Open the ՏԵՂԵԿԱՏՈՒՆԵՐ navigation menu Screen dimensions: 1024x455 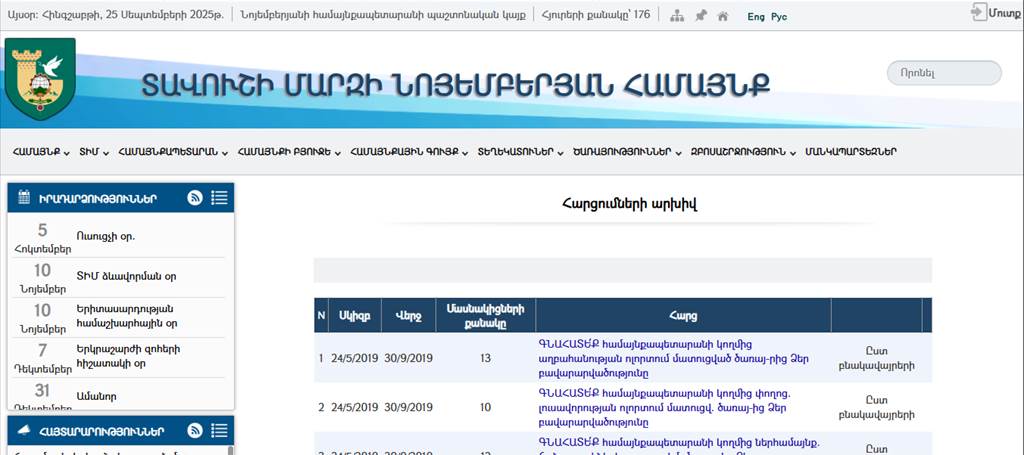(520, 152)
